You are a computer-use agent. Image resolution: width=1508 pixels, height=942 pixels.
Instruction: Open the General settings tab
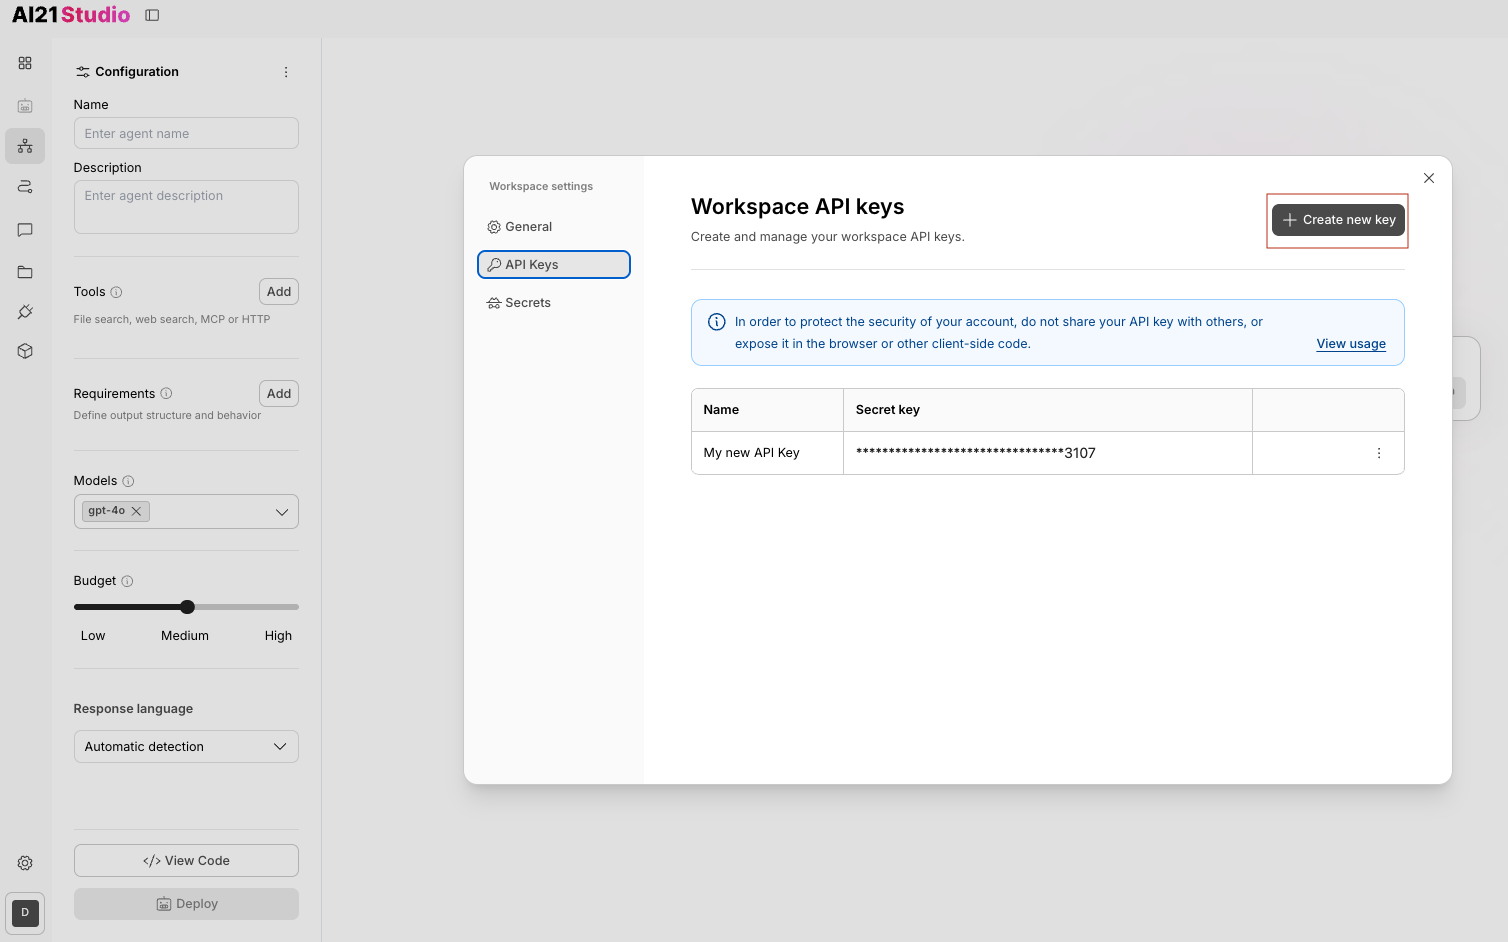tap(554, 227)
